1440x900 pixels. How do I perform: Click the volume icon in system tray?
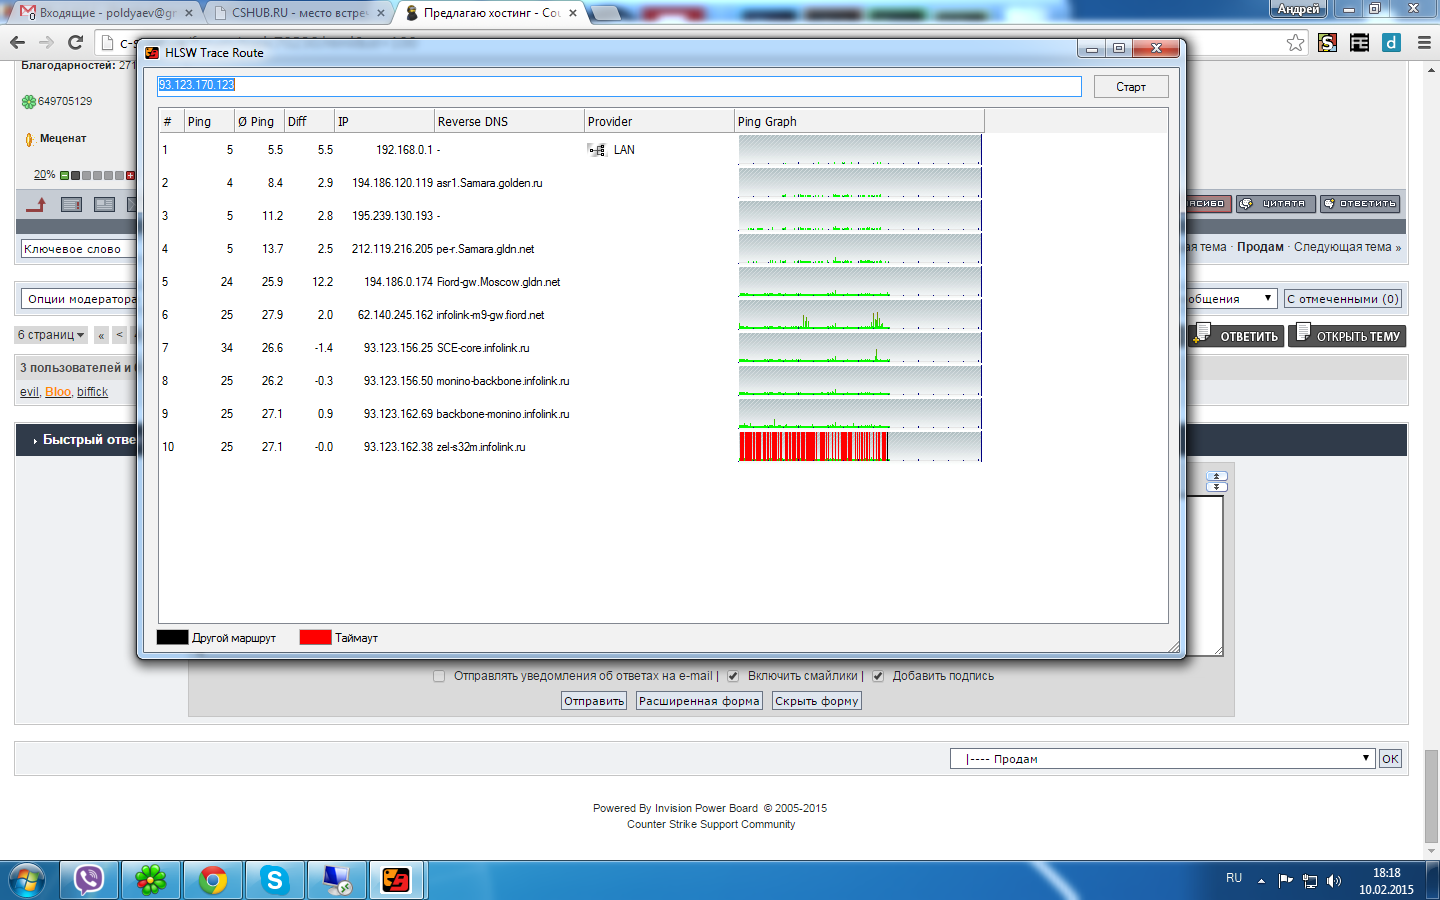(x=1333, y=881)
